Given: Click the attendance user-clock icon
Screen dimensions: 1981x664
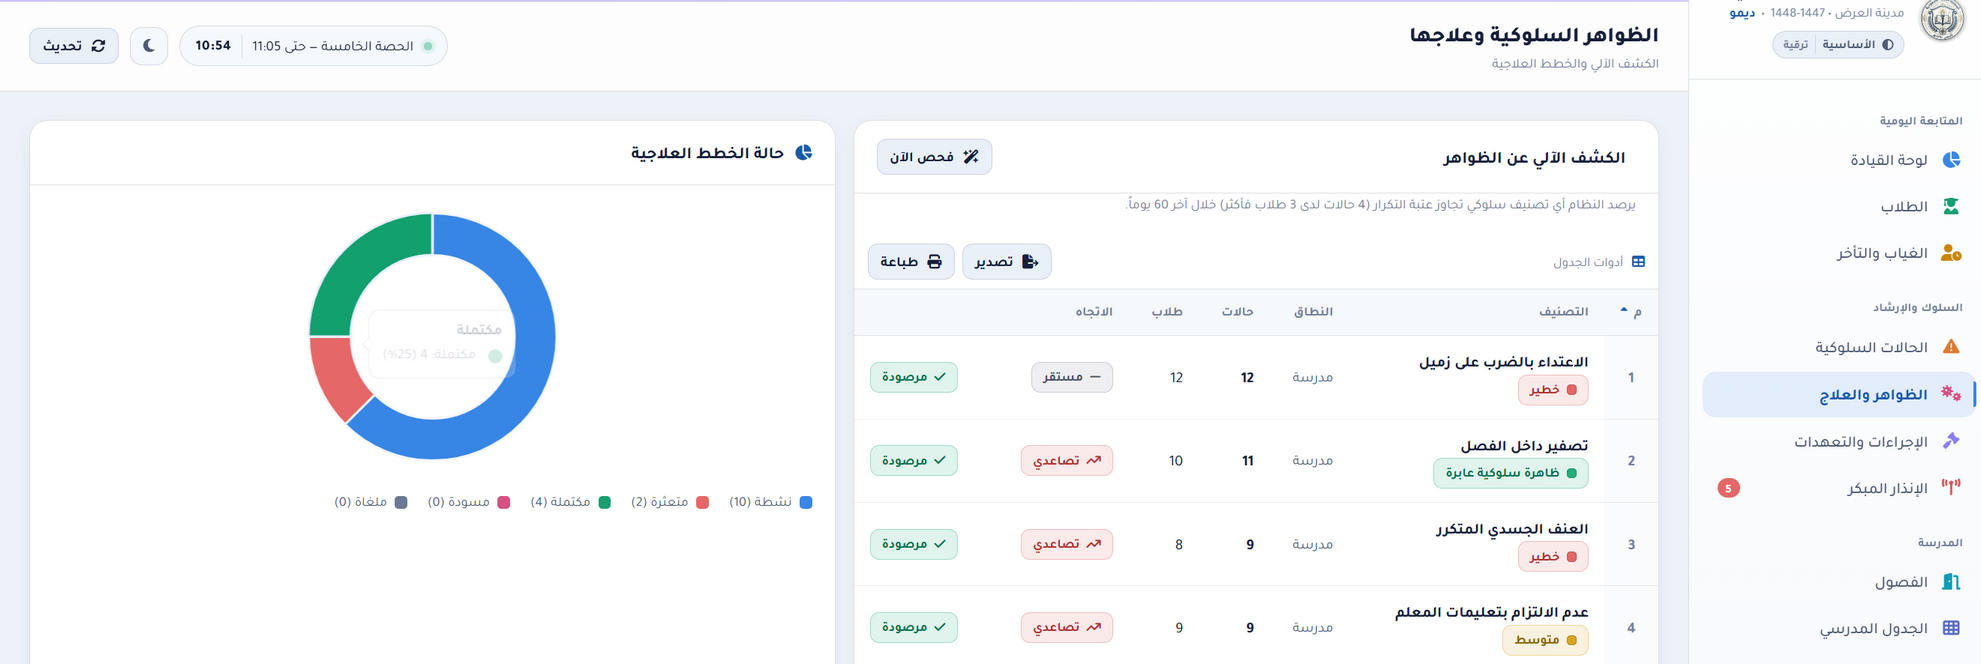Looking at the screenshot, I should (1951, 254).
